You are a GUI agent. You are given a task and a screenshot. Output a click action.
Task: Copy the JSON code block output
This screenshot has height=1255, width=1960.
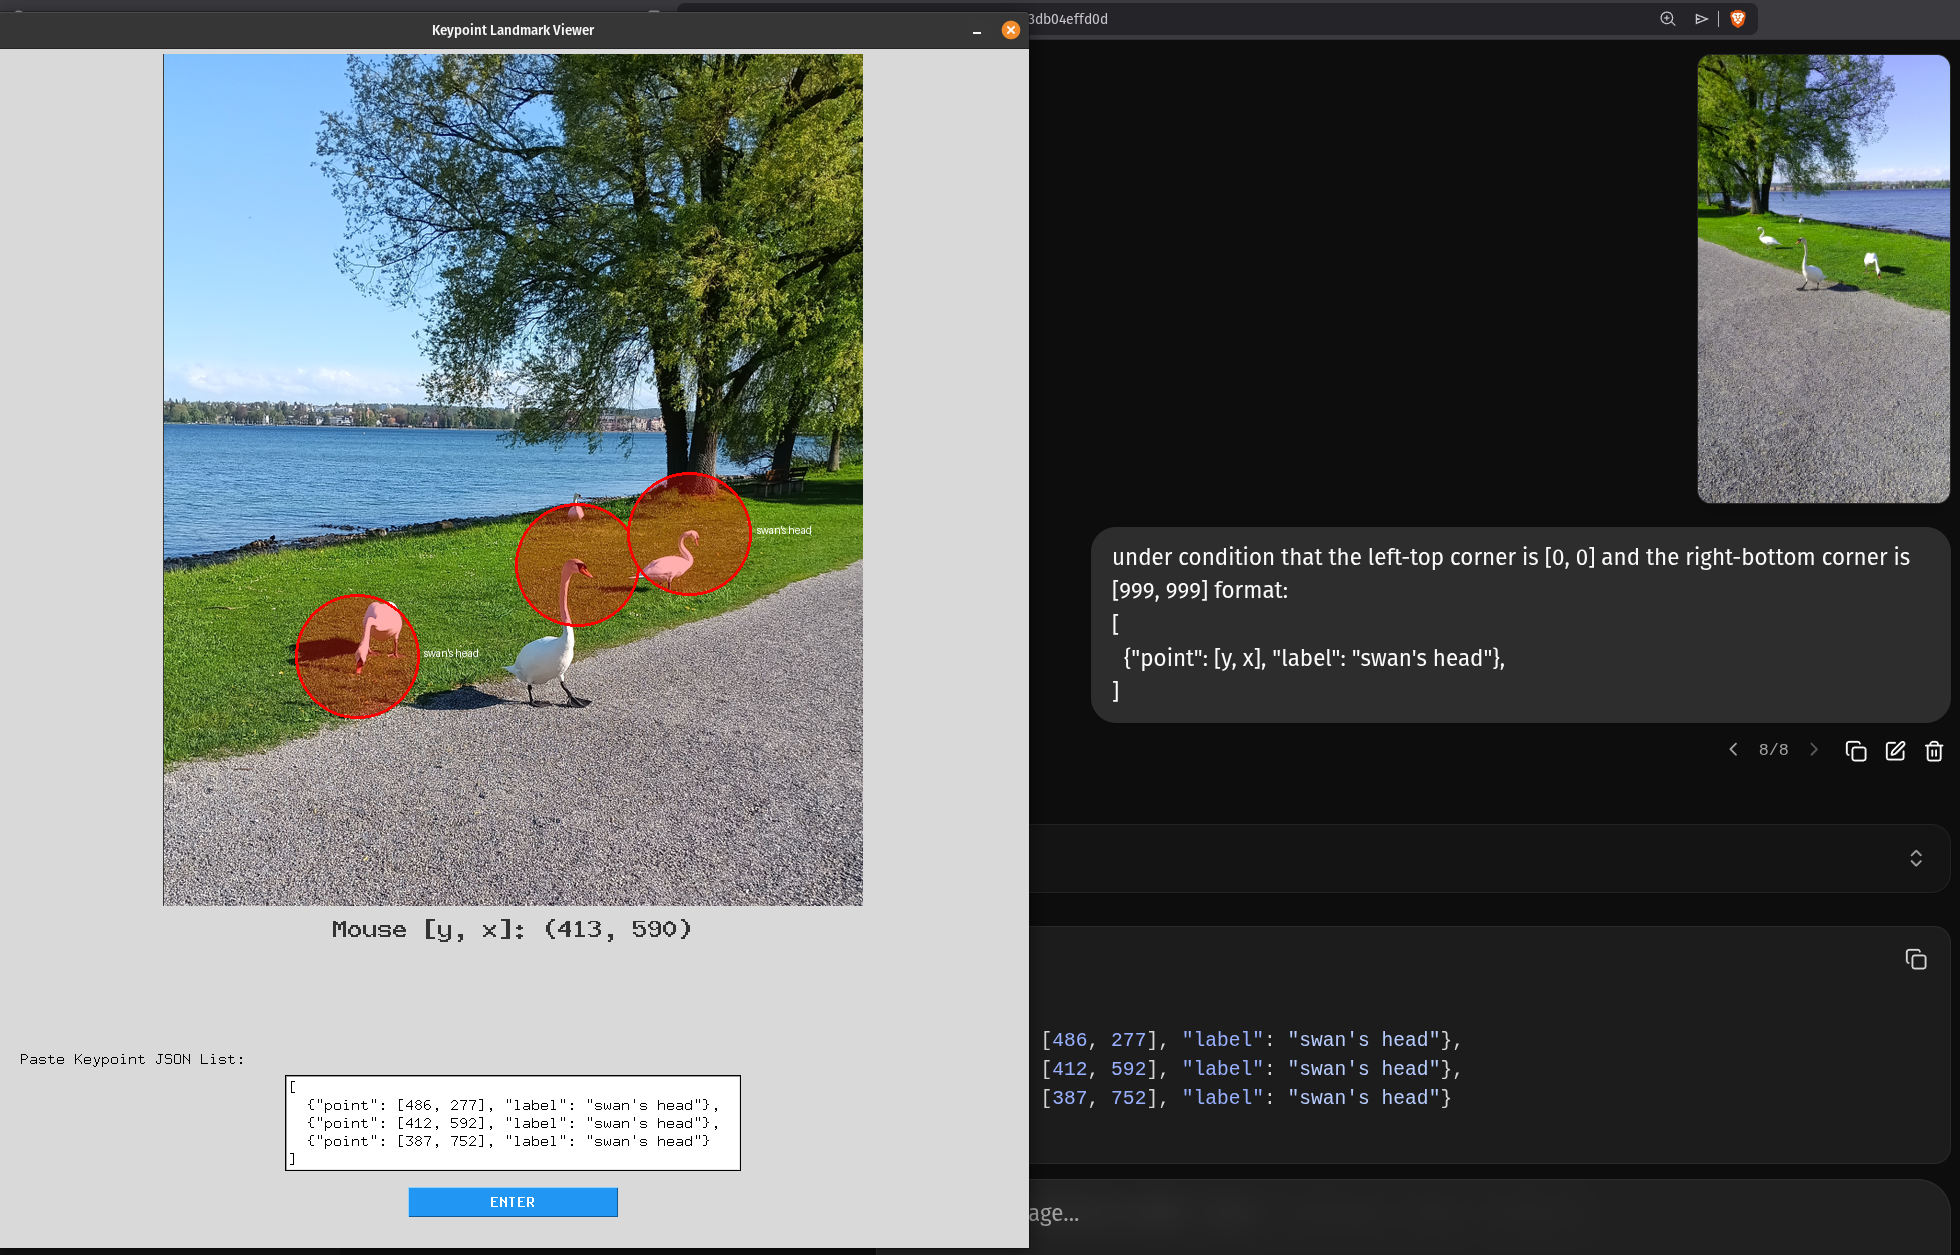1915,960
